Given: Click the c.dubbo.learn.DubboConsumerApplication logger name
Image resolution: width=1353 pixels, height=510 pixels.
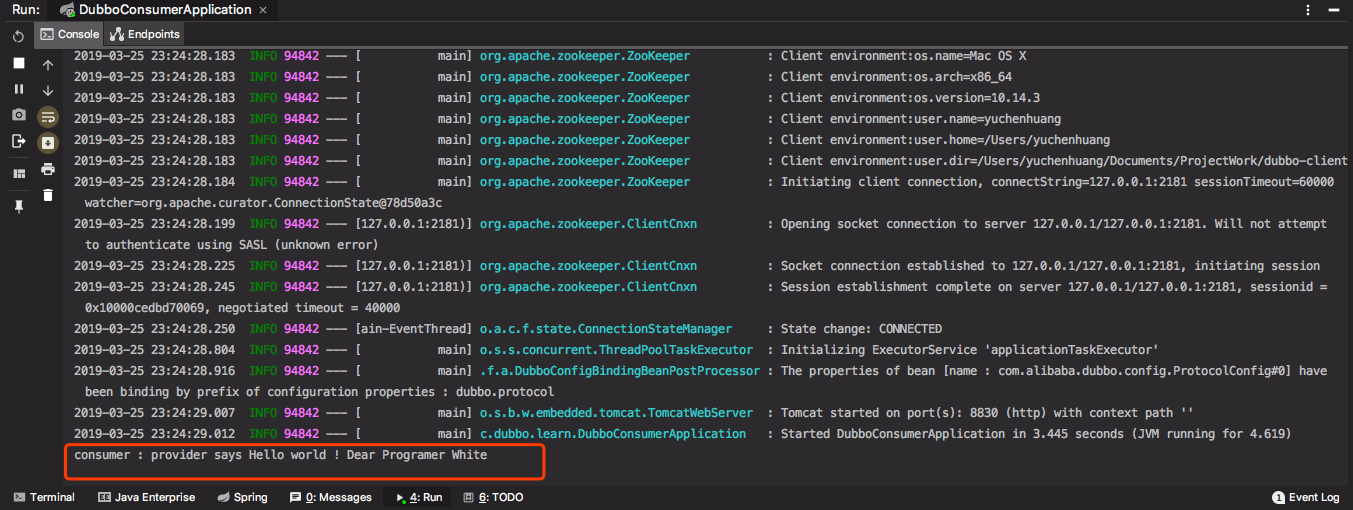Looking at the screenshot, I should coord(613,434).
